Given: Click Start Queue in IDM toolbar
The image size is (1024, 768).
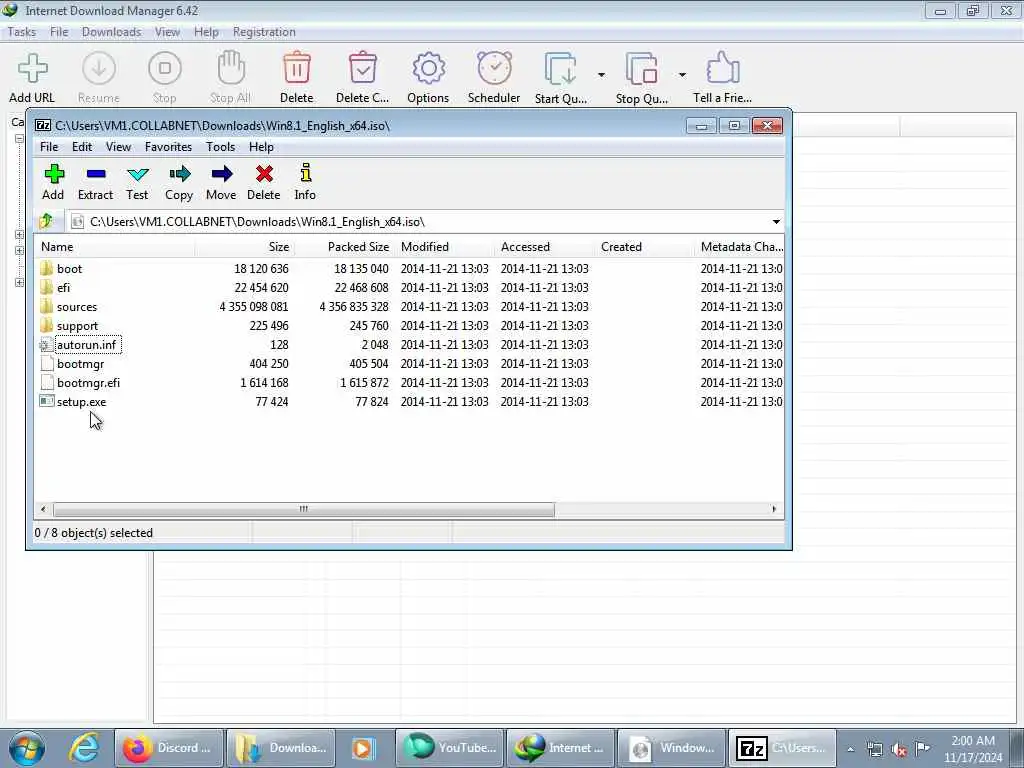Looking at the screenshot, I should (x=561, y=78).
